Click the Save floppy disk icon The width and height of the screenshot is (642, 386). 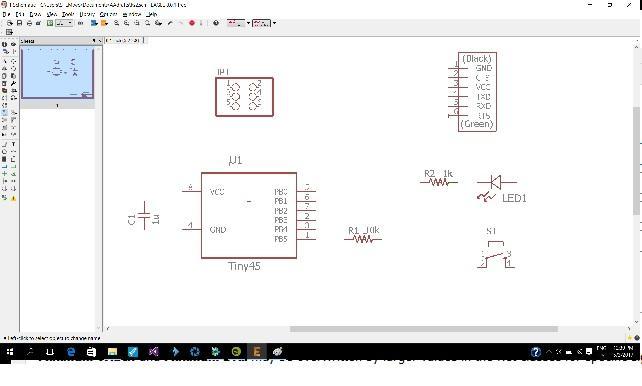pos(19,23)
